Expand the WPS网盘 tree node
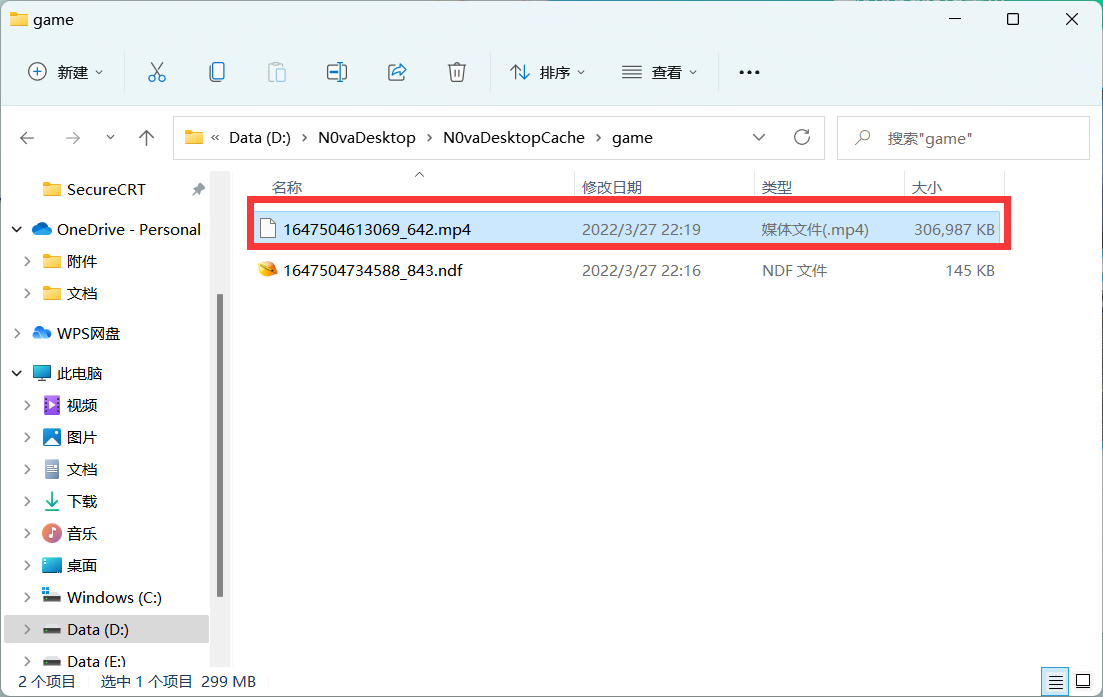The width and height of the screenshot is (1103, 697). pyautogui.click(x=17, y=333)
